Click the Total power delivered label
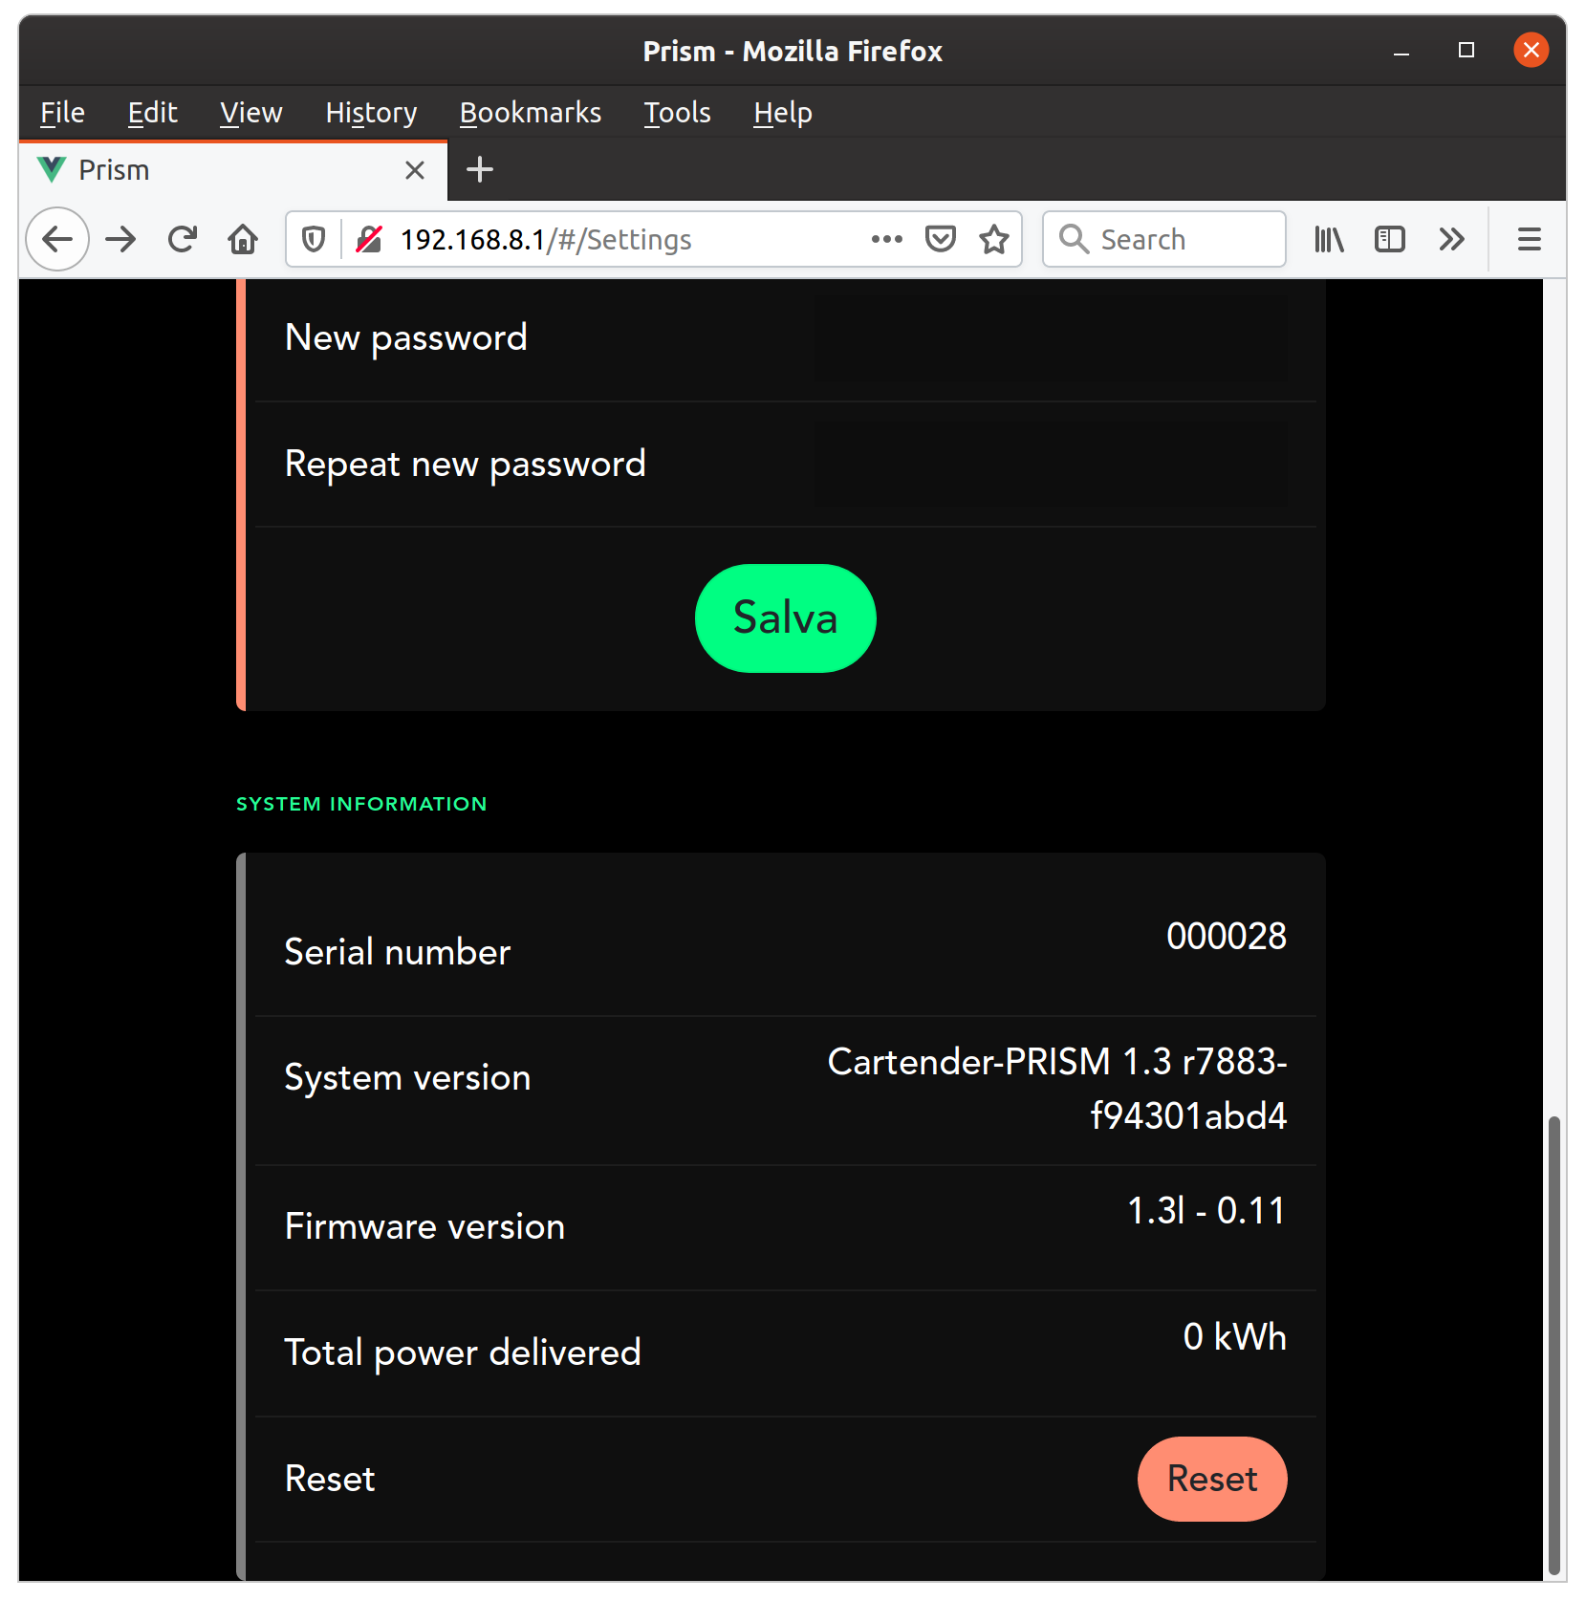This screenshot has width=1585, height=1600. point(463,1354)
